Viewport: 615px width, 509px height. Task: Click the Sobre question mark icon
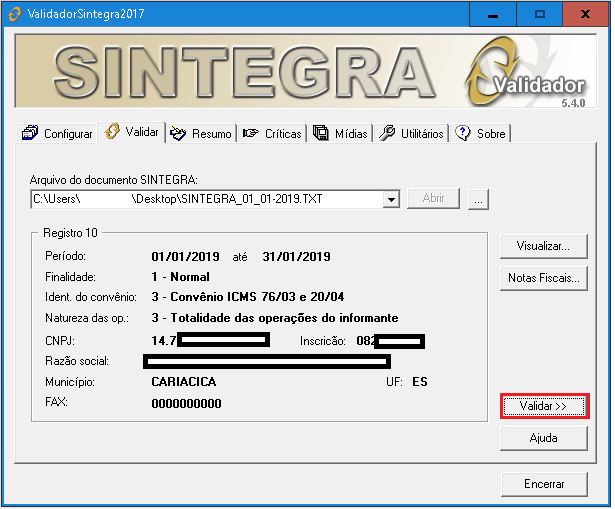click(463, 134)
